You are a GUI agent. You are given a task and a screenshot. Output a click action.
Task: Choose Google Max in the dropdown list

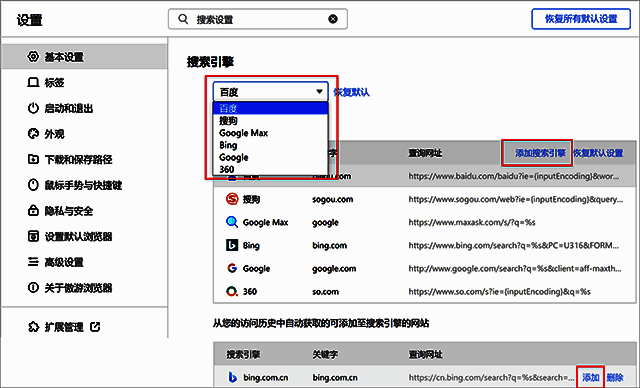271,133
